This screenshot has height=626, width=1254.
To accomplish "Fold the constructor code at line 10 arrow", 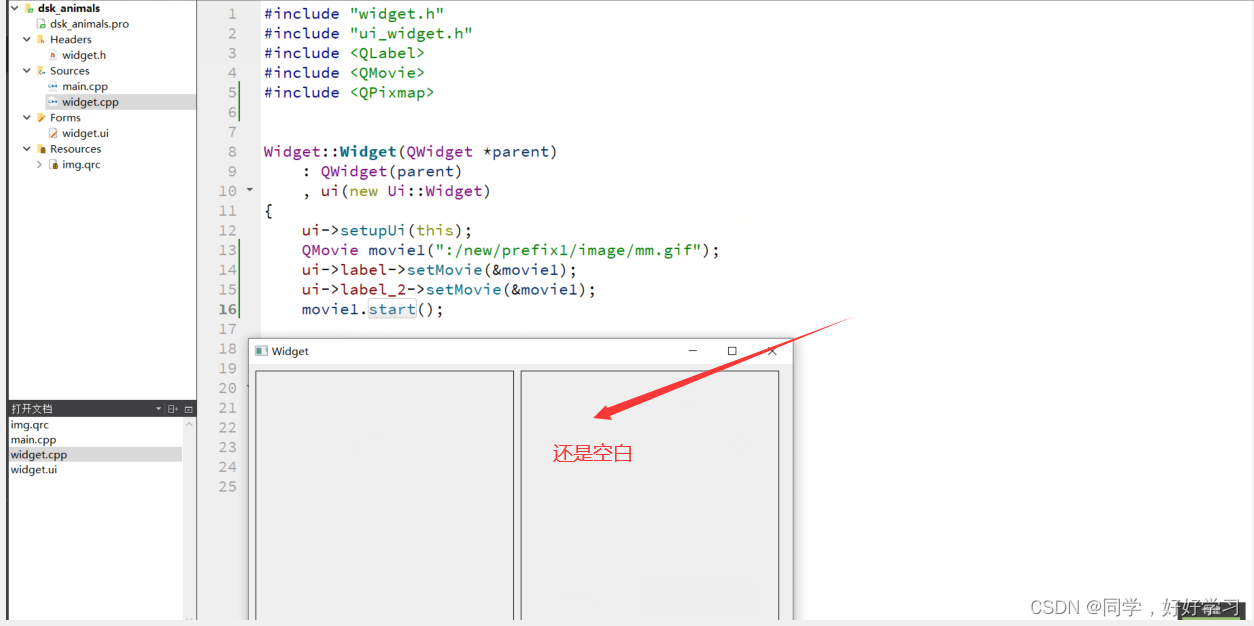I will tap(250, 190).
